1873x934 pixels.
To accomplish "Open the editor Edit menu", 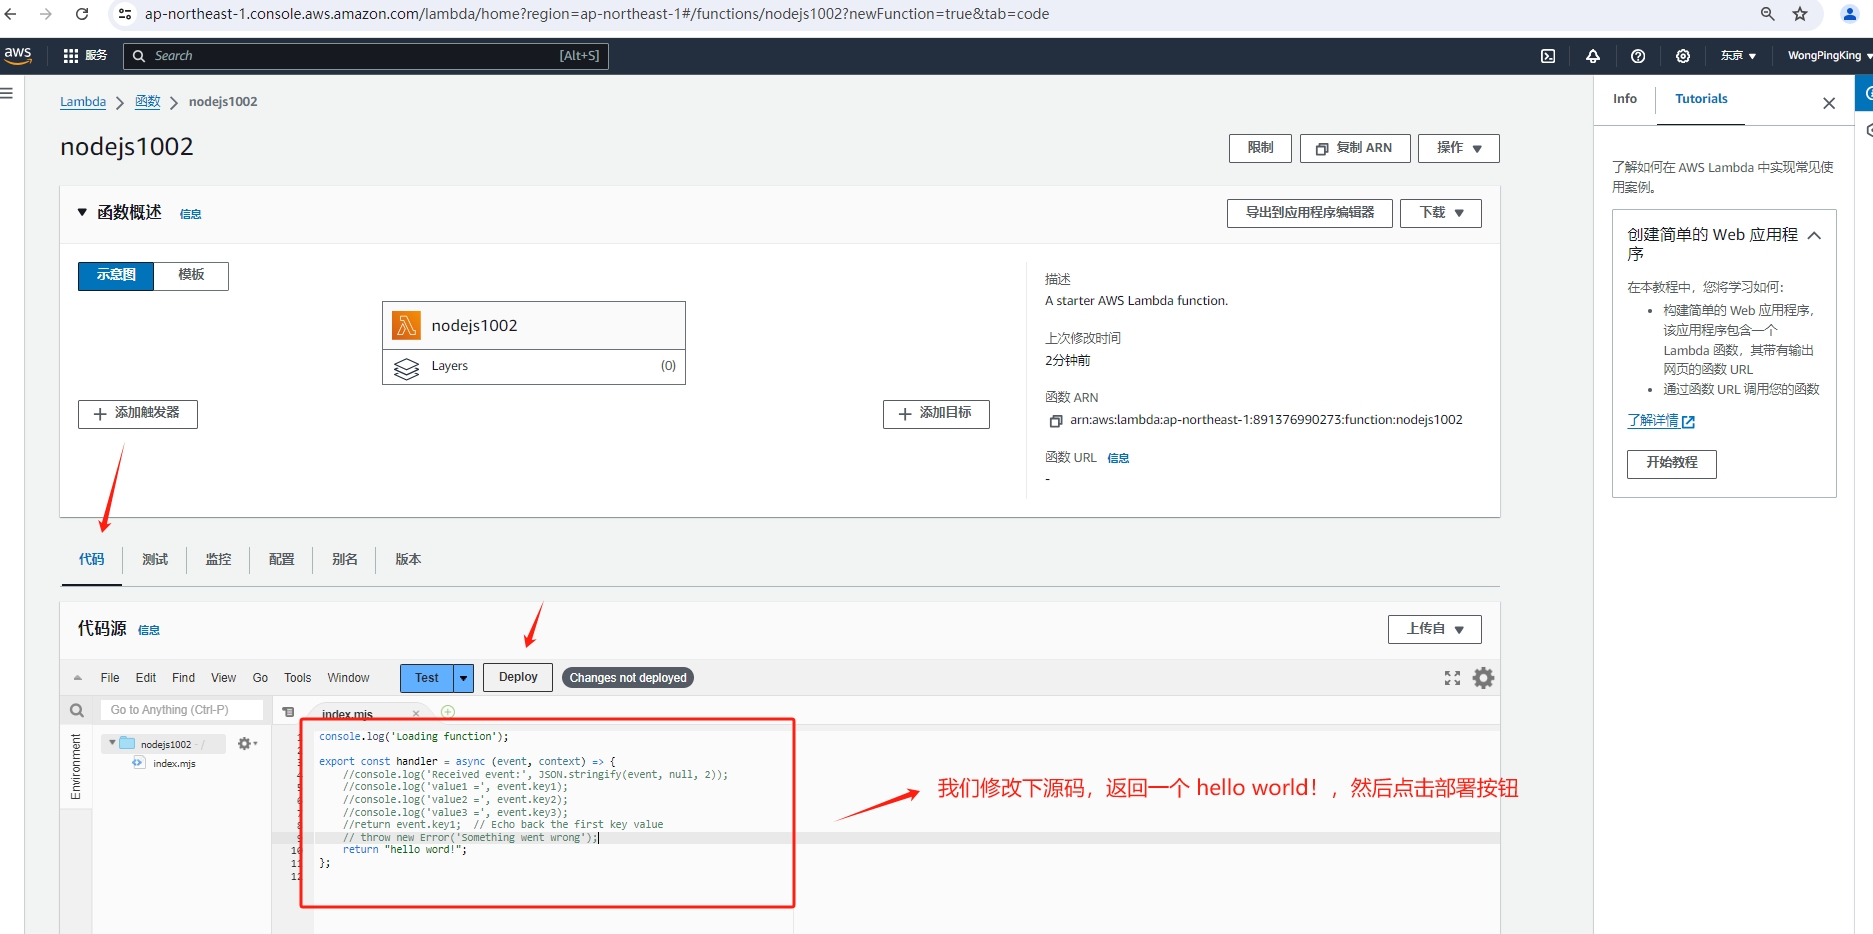I will 146,678.
